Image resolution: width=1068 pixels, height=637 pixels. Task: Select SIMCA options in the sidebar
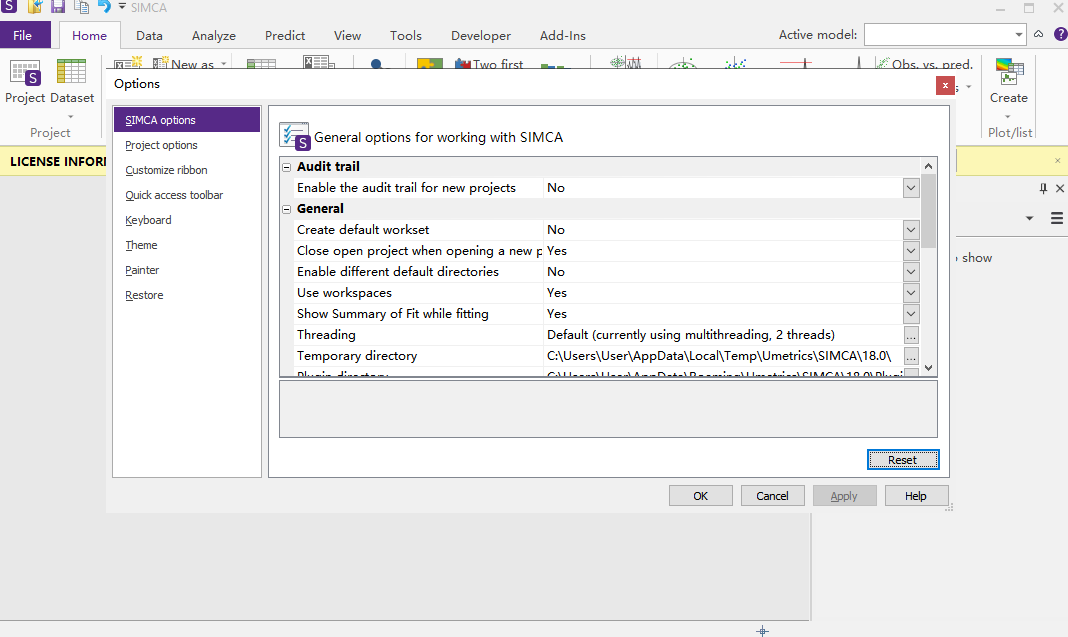tap(187, 120)
